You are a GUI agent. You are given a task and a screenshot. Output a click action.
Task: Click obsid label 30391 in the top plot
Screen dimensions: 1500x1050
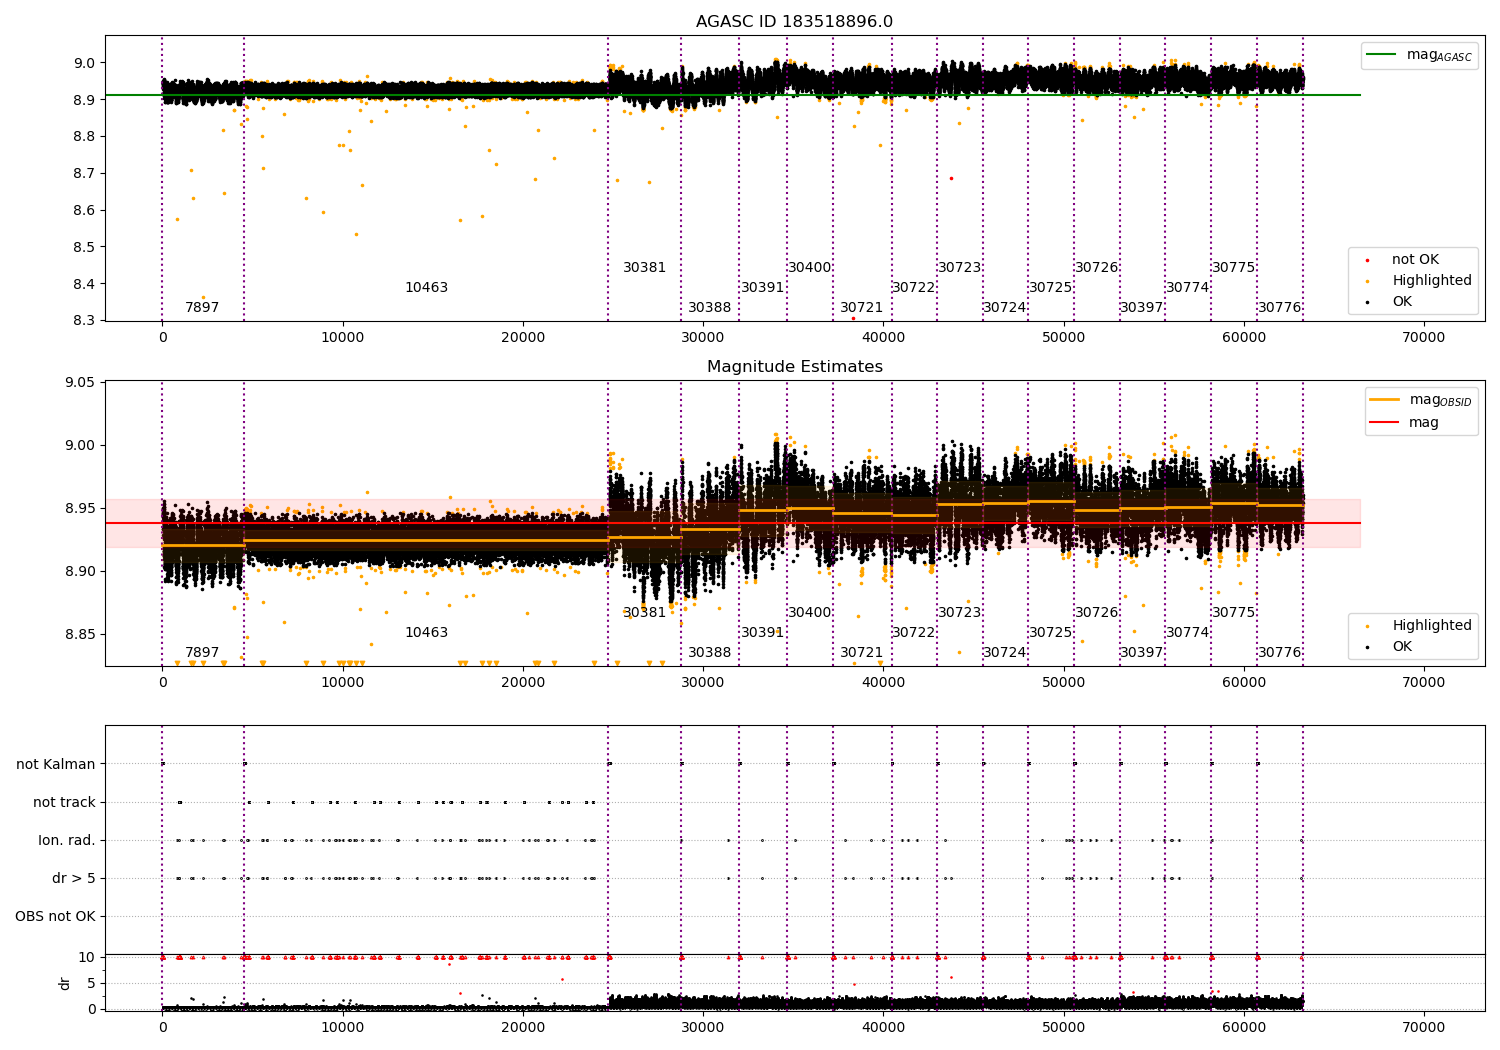click(762, 288)
